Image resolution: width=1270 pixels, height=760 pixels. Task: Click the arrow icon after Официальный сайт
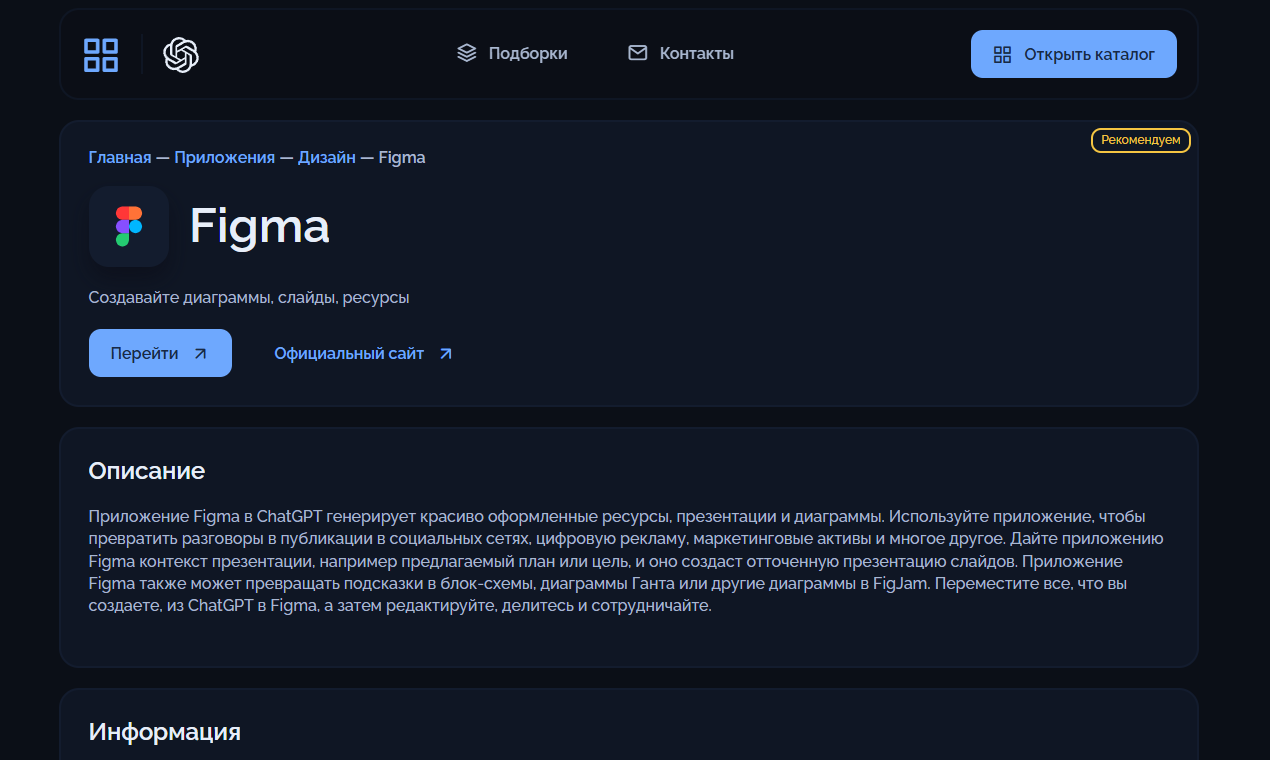[446, 353]
